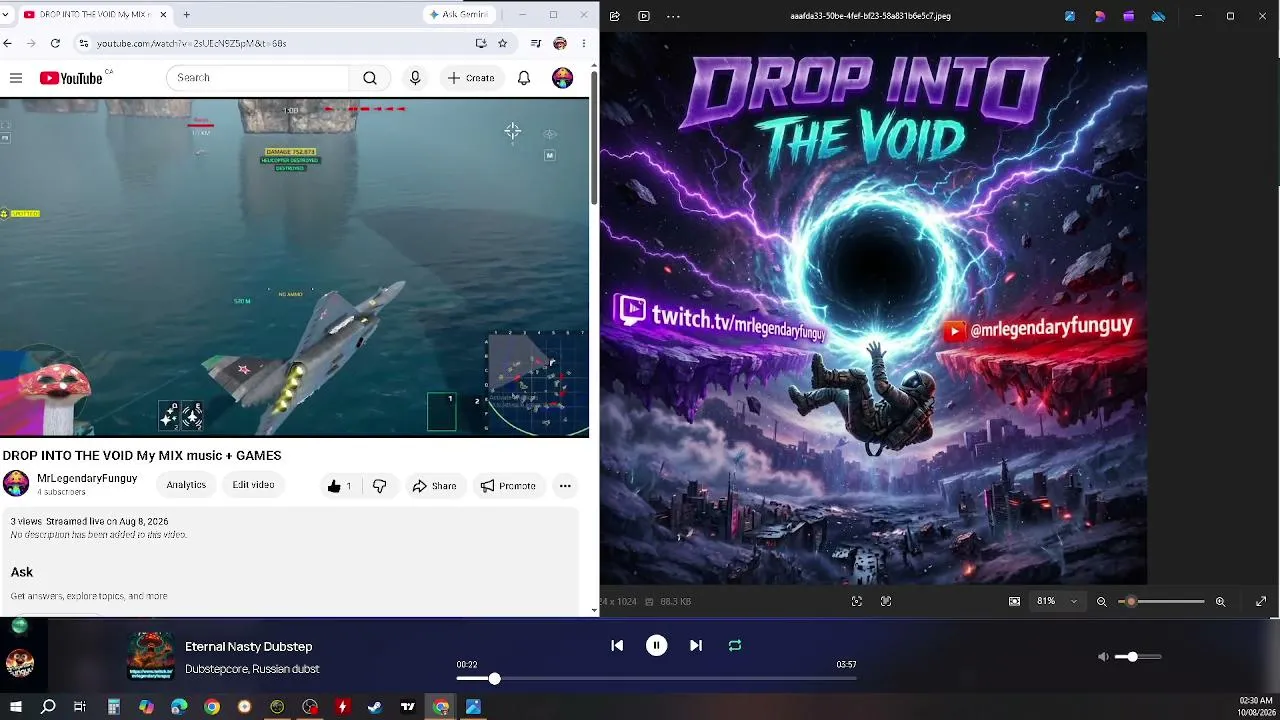Share the YouTube video
This screenshot has height=720, width=1280.
pyautogui.click(x=434, y=486)
